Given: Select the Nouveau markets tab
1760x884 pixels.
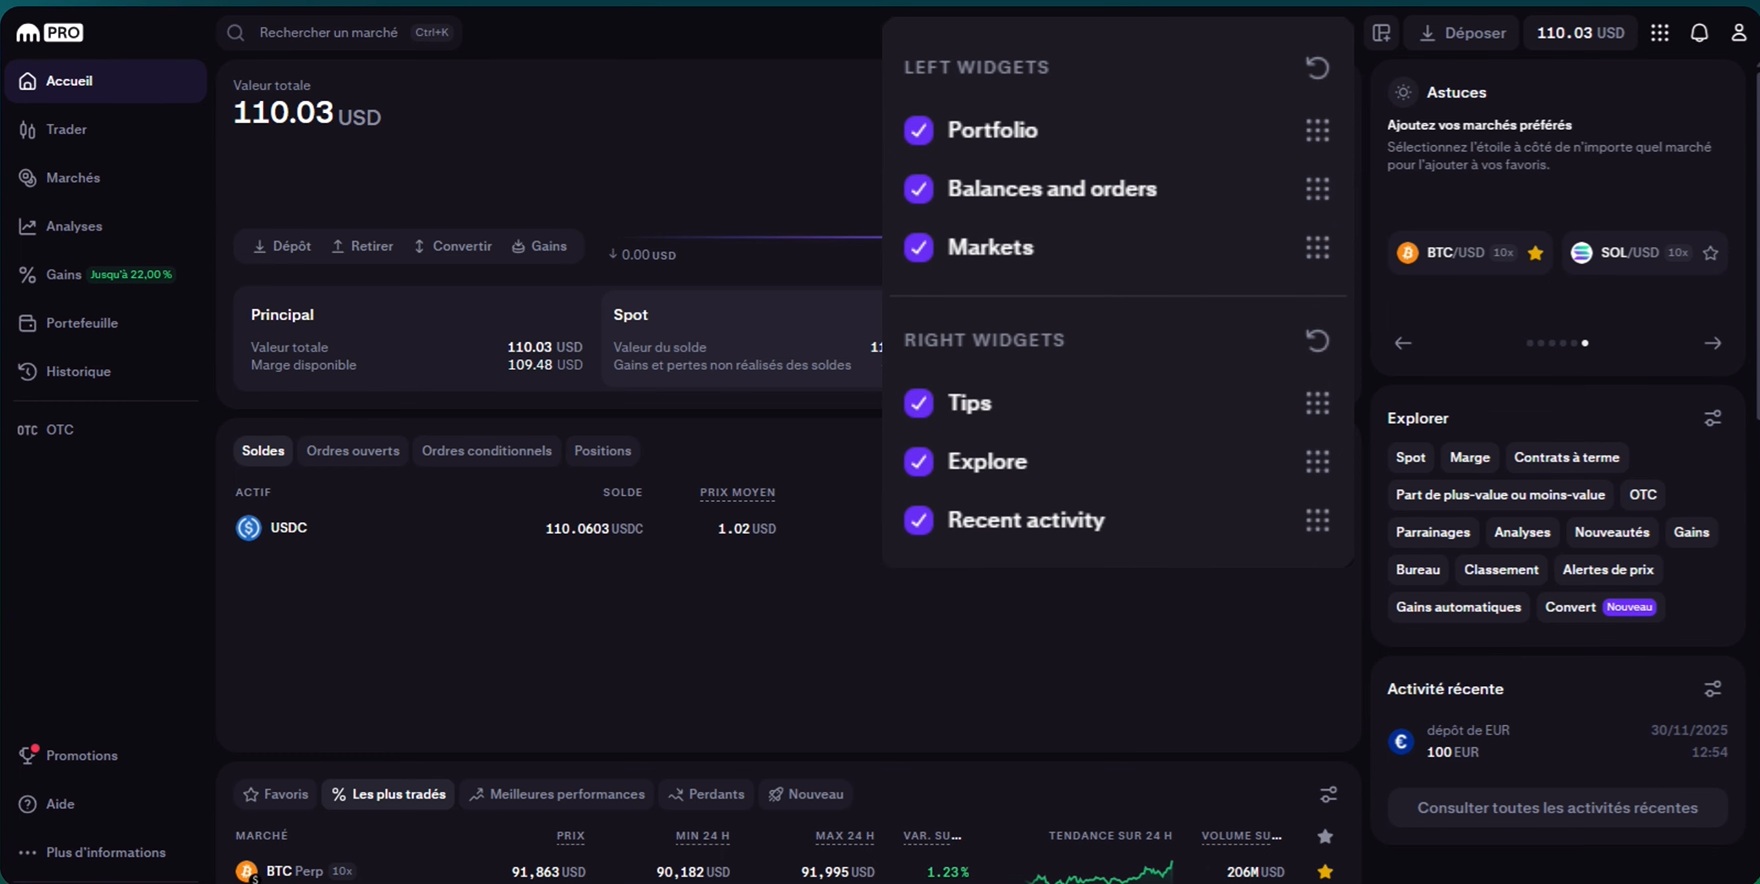Looking at the screenshot, I should pos(806,795).
